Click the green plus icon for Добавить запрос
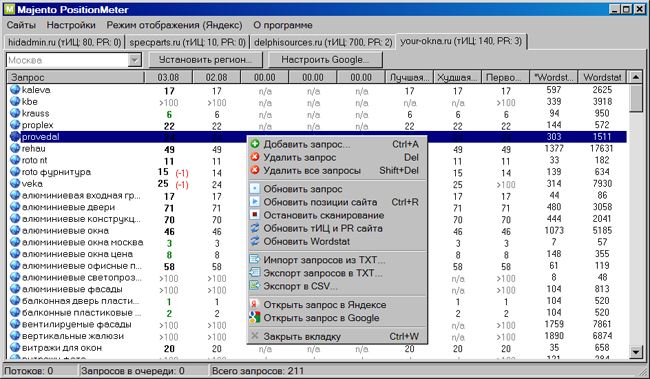 255,144
